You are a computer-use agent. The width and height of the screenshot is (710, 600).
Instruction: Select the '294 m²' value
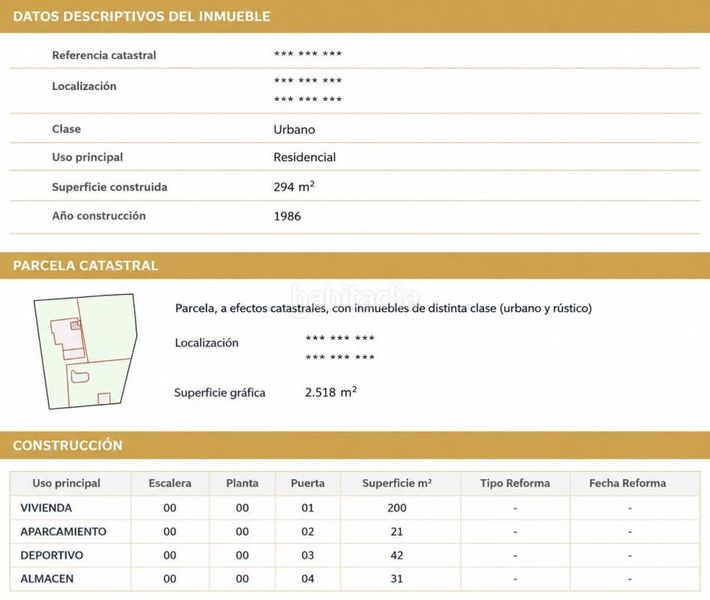click(x=294, y=186)
